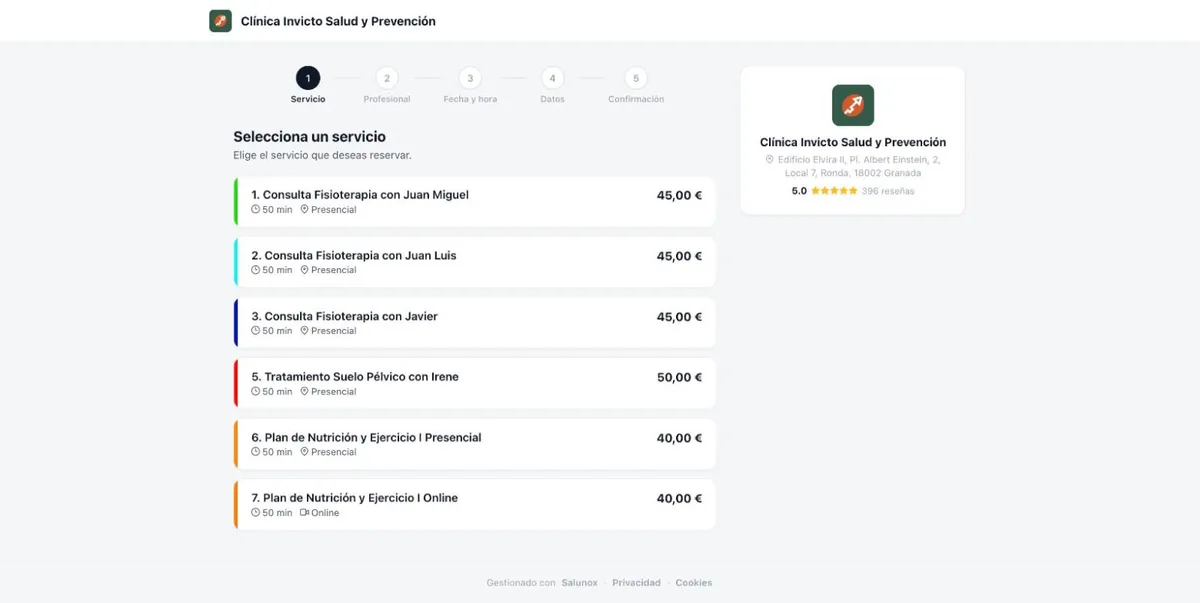Open the Salunox link in the footer
The width and height of the screenshot is (1200, 603).
[x=580, y=583]
